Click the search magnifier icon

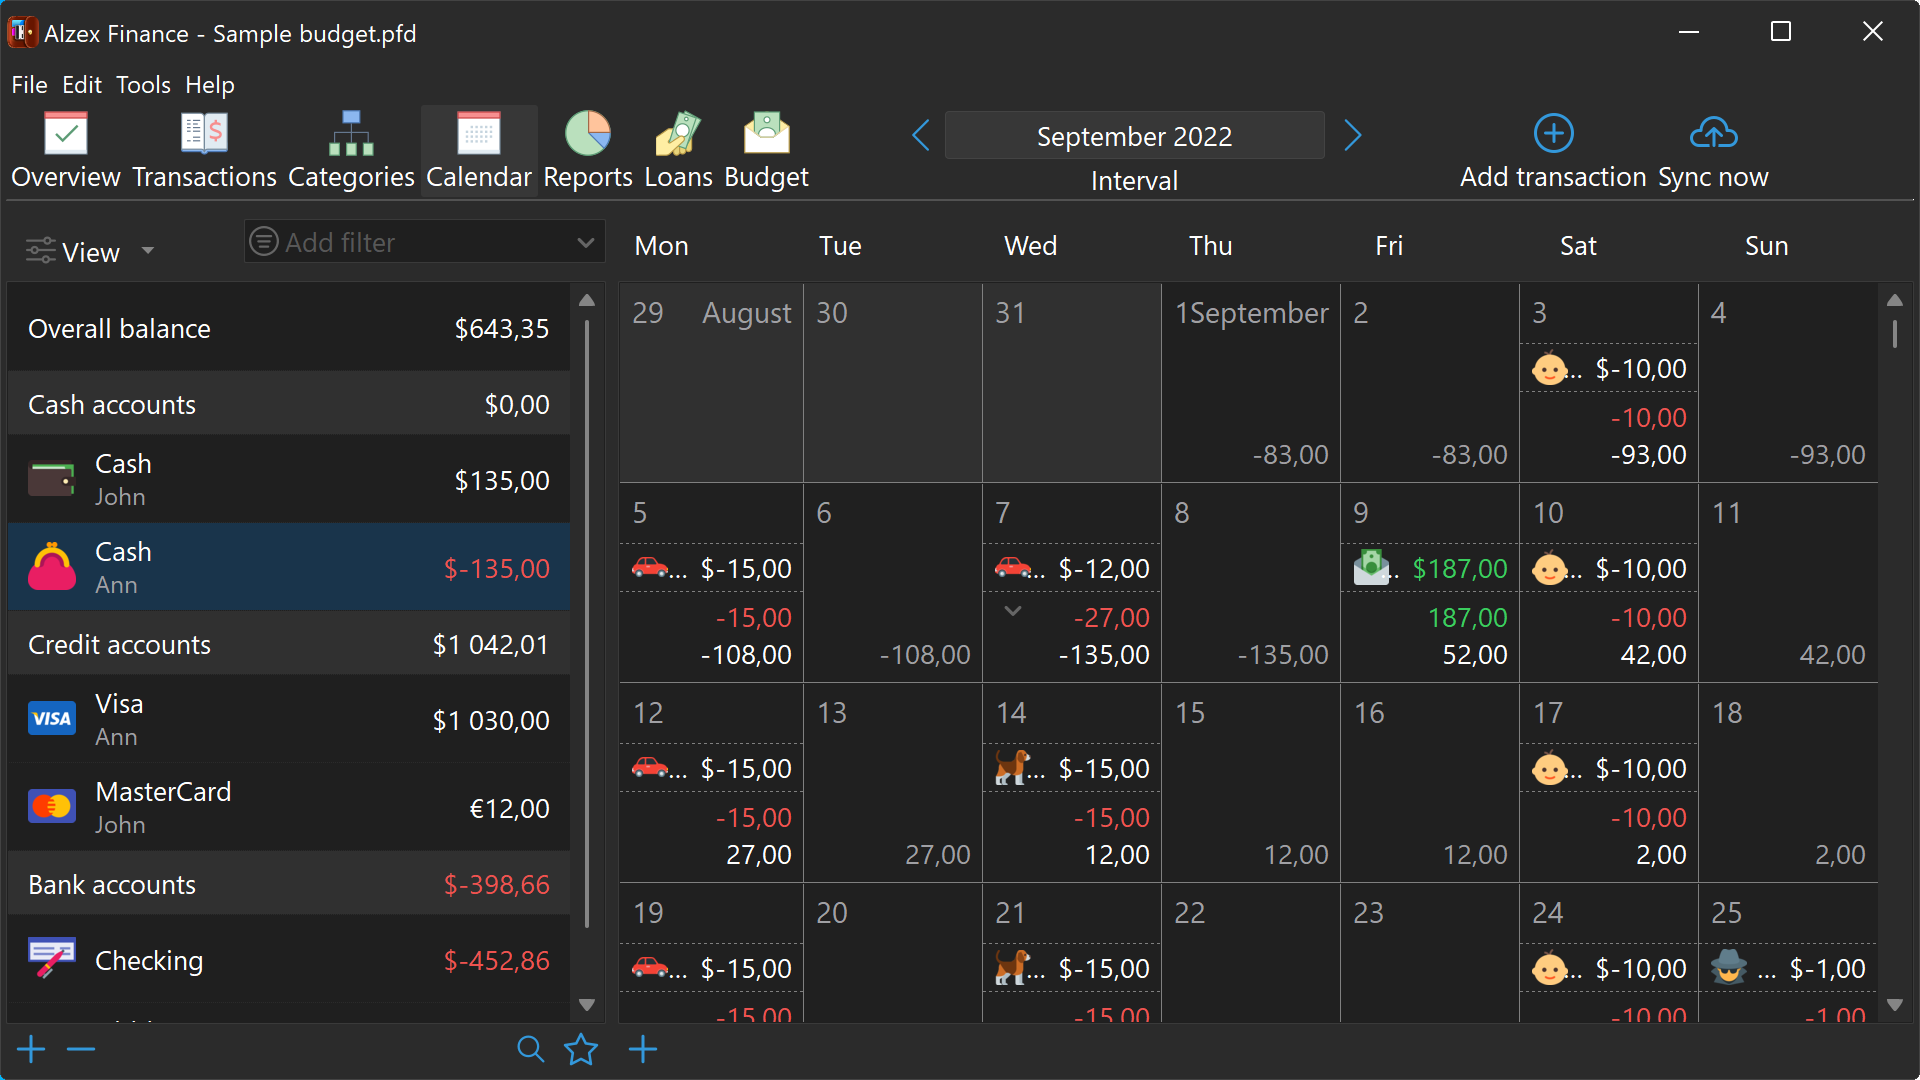pyautogui.click(x=530, y=1049)
